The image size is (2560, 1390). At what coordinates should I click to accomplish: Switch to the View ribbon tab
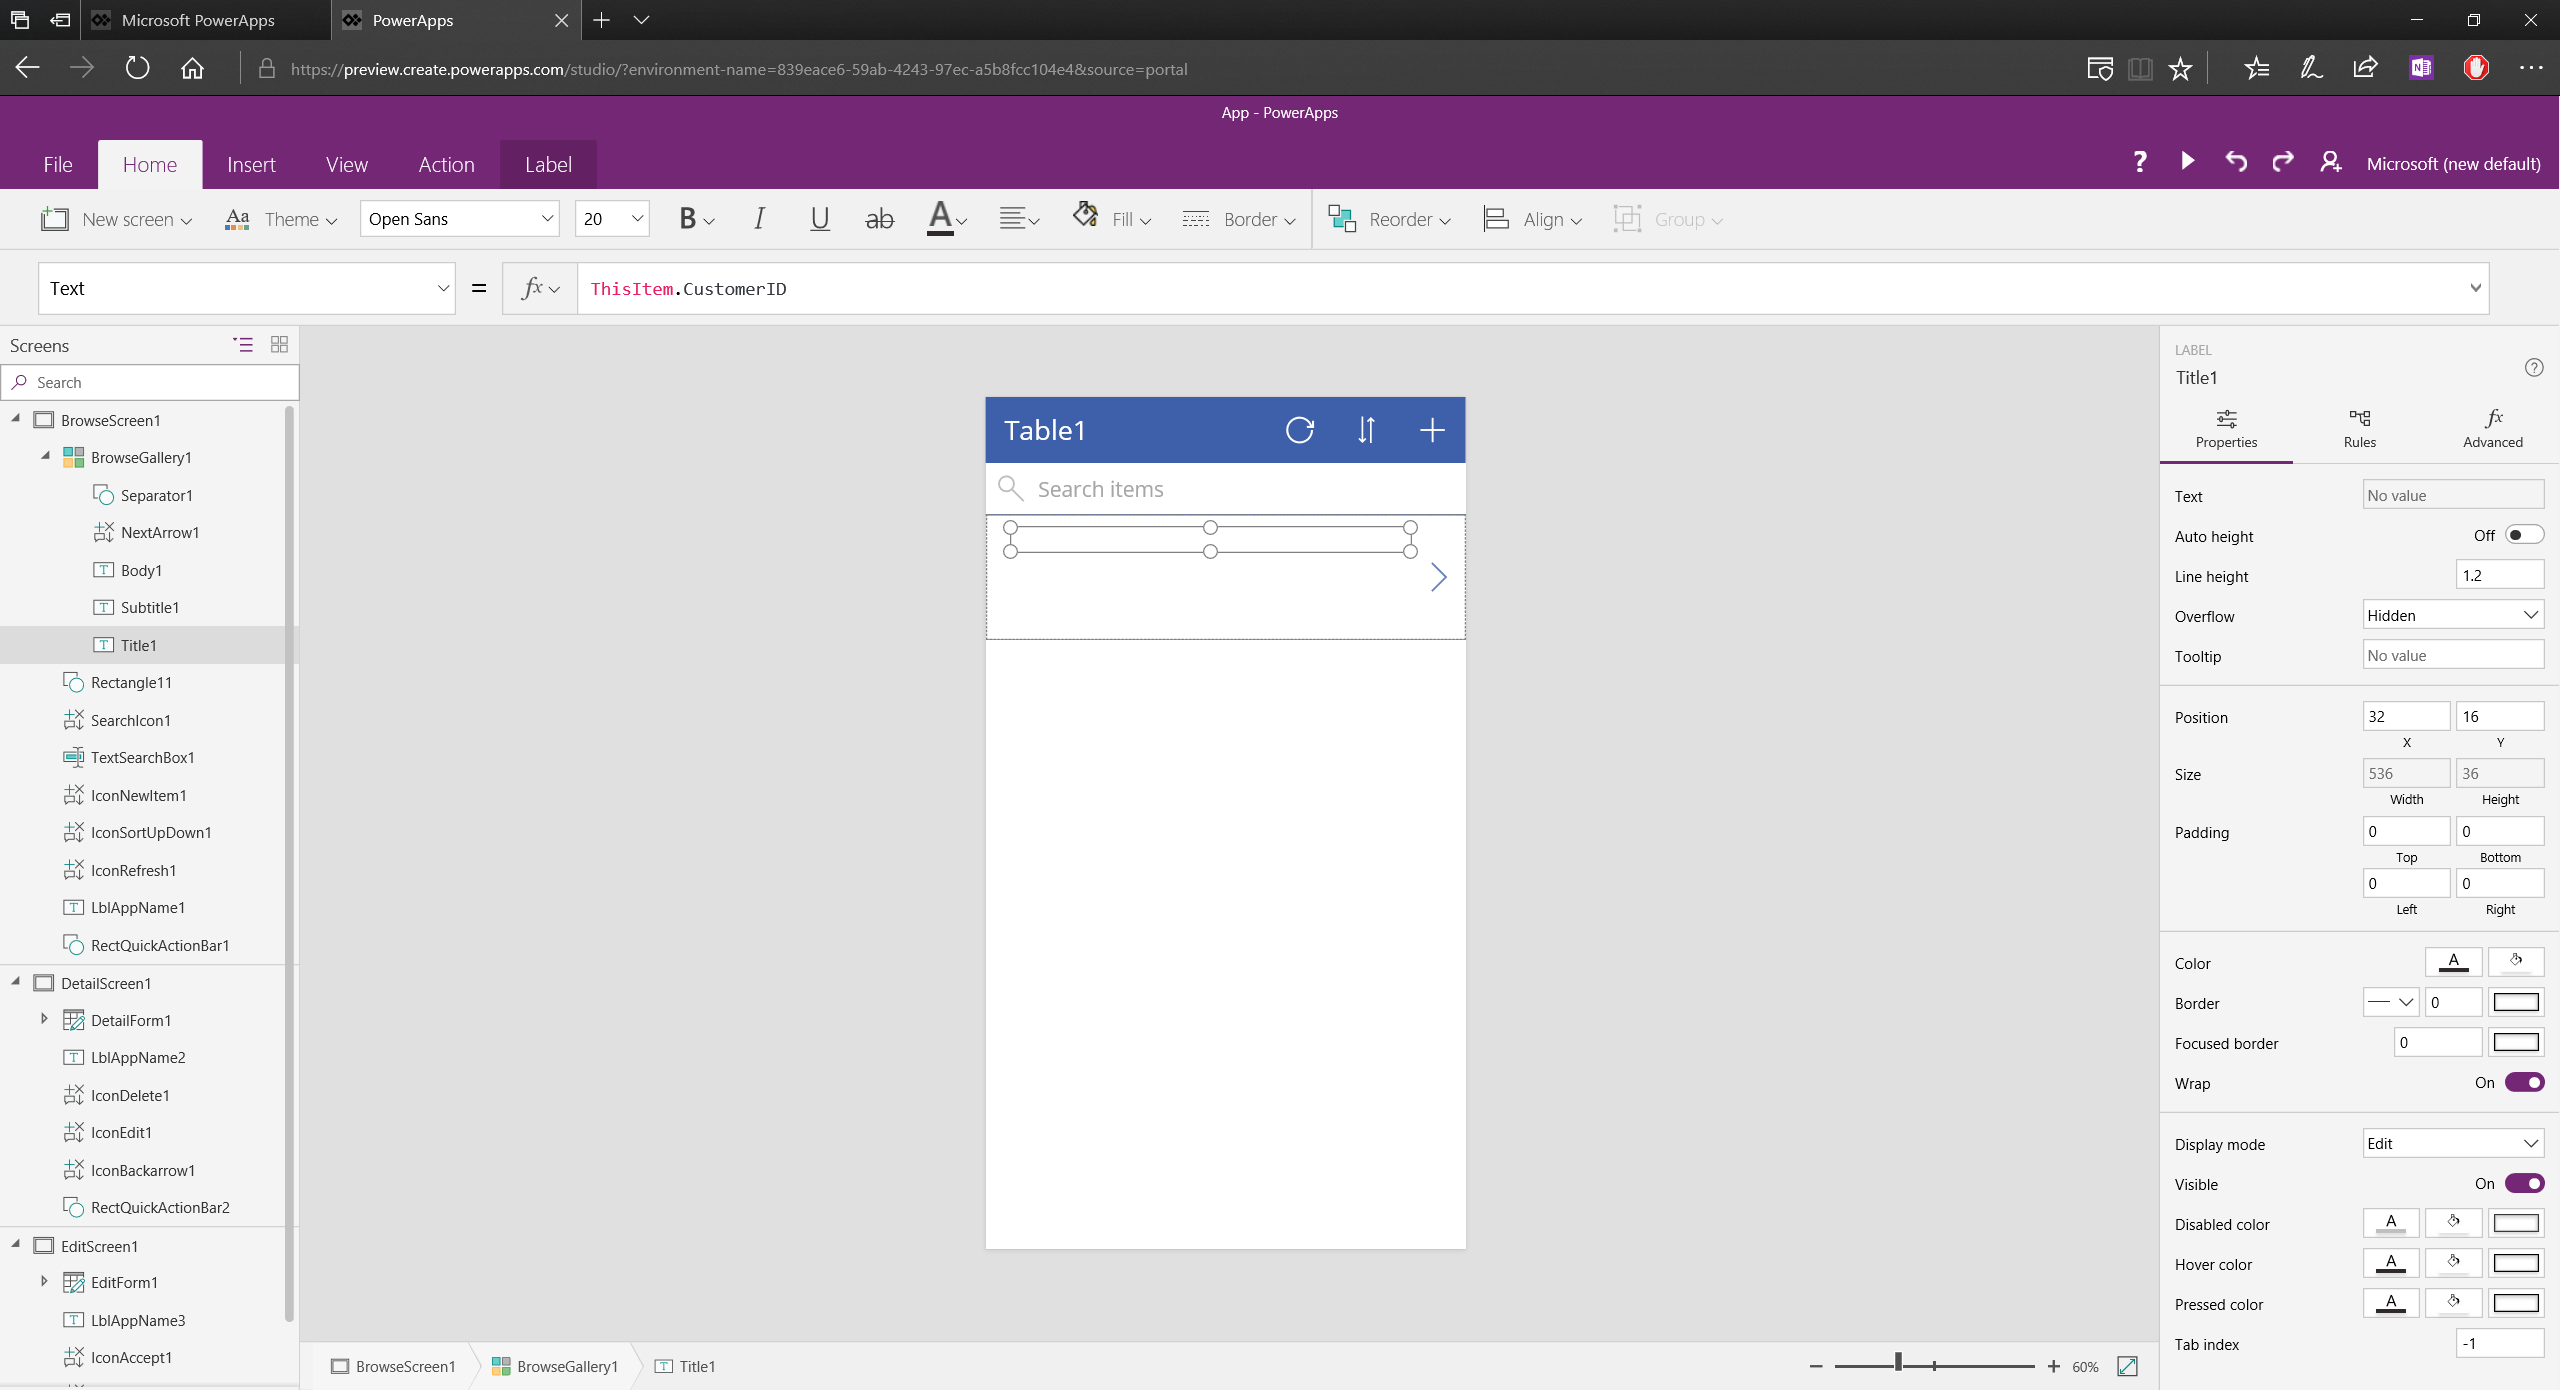[x=346, y=164]
